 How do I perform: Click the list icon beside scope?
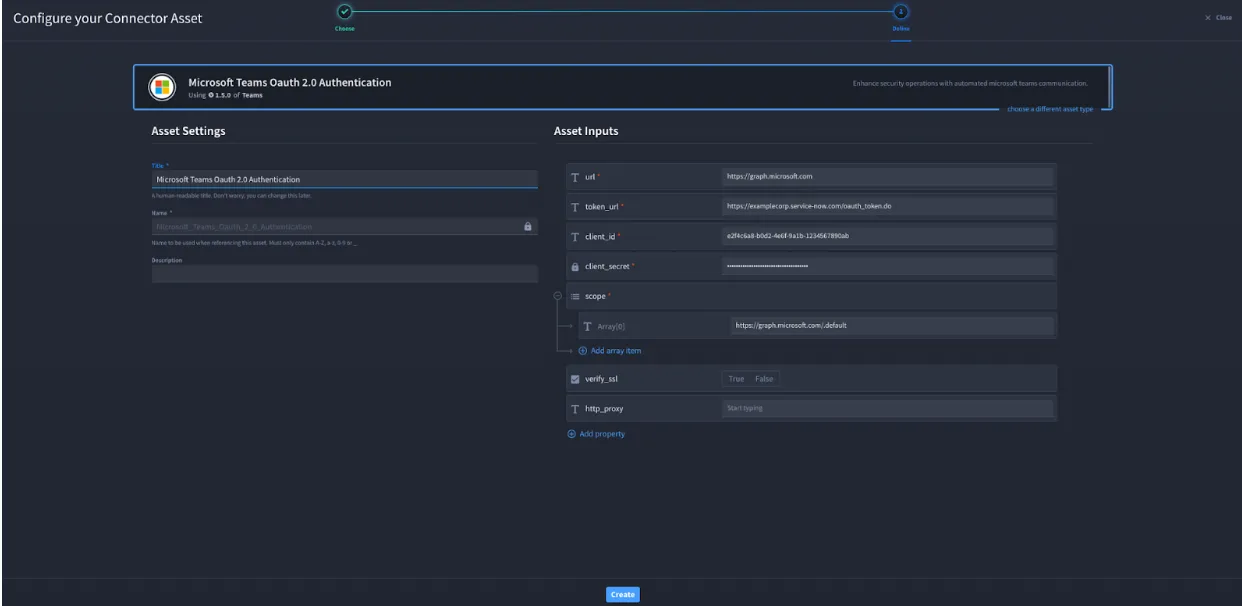coord(575,296)
